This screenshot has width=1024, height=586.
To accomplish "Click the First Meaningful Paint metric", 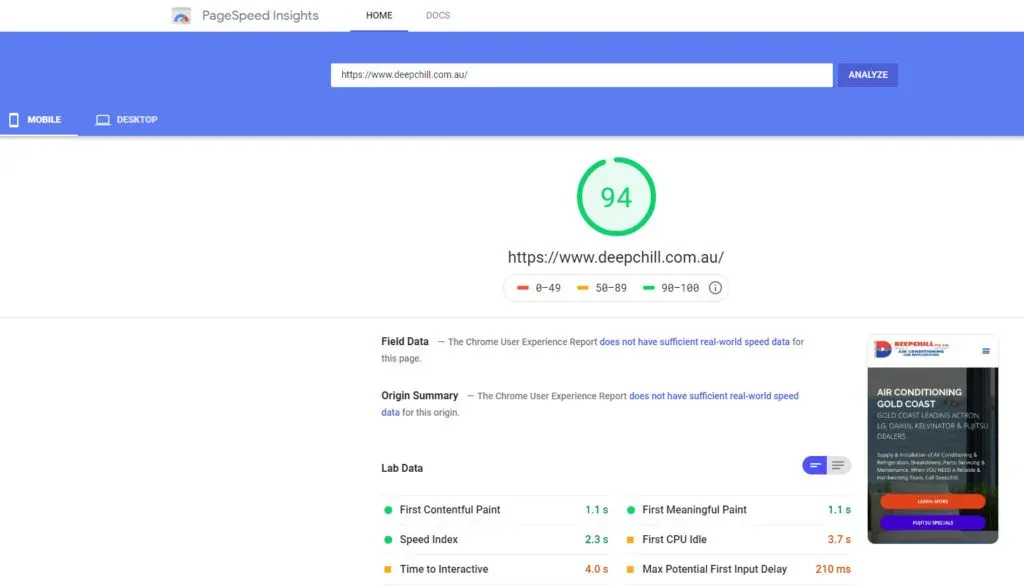I will click(738, 510).
